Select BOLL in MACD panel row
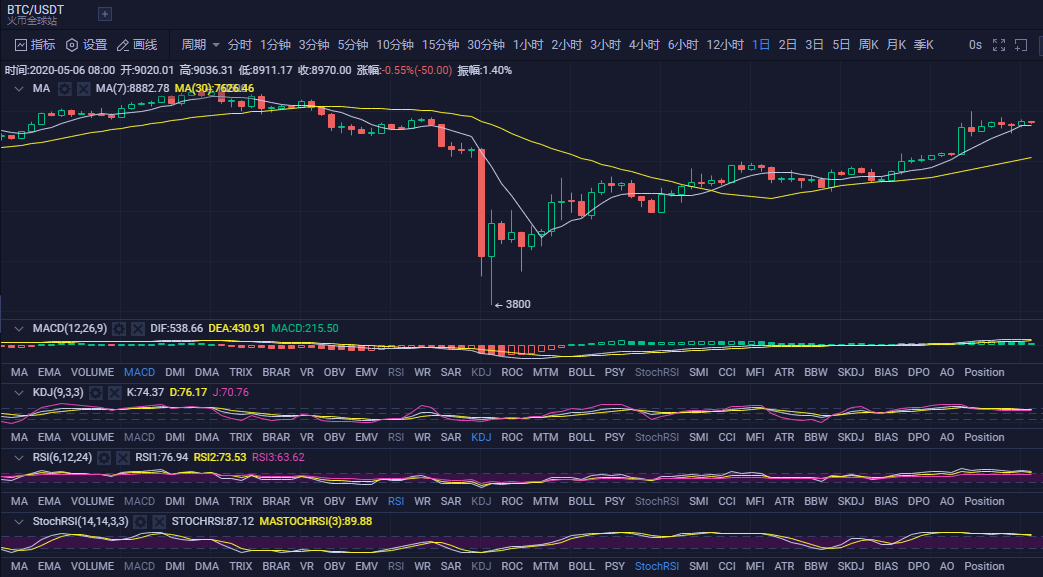Viewport: 1043px width, 577px height. pyautogui.click(x=581, y=372)
